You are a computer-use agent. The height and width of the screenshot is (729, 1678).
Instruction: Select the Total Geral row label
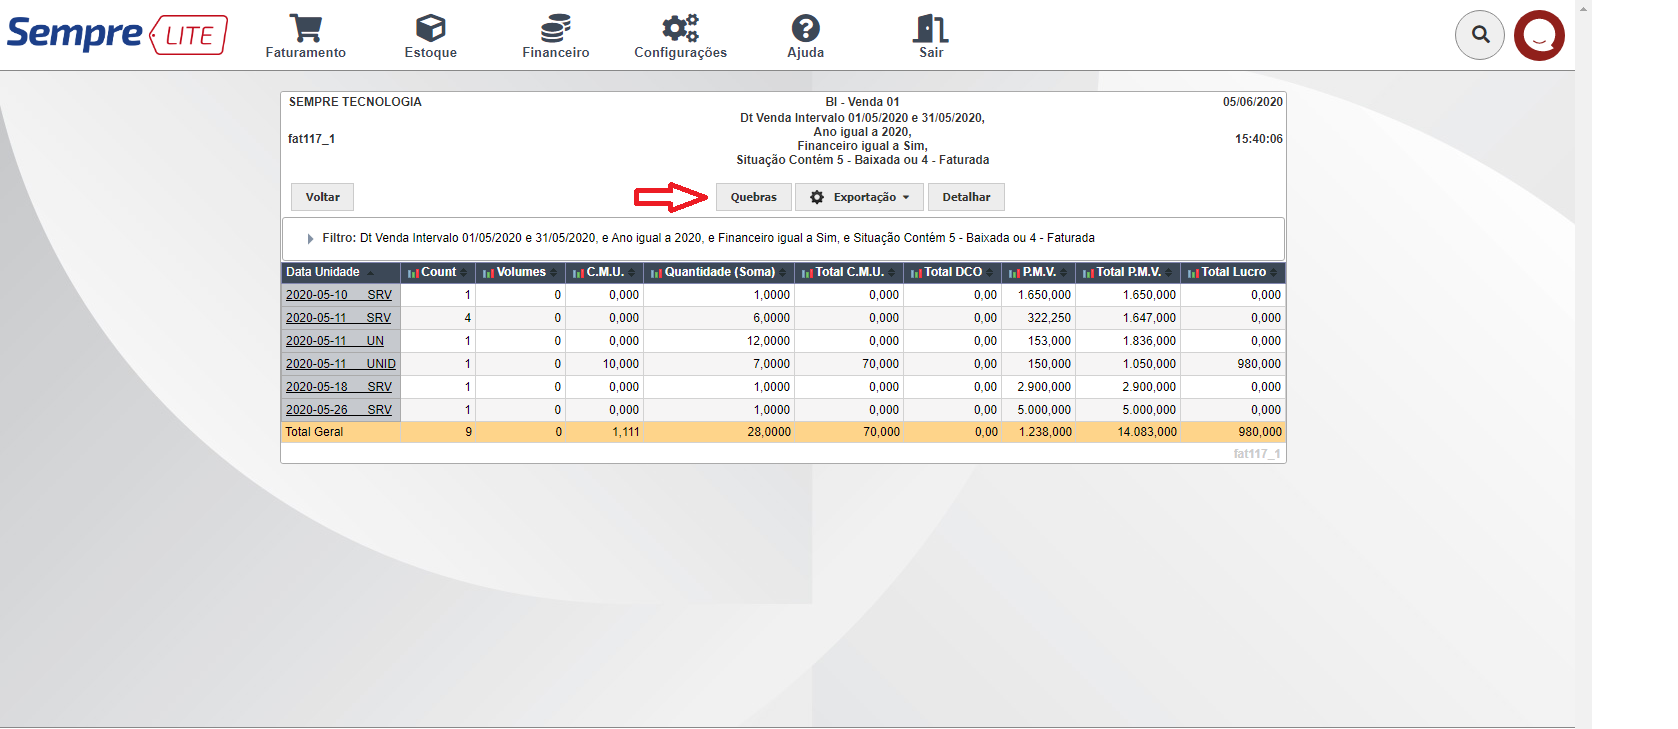pyautogui.click(x=314, y=432)
